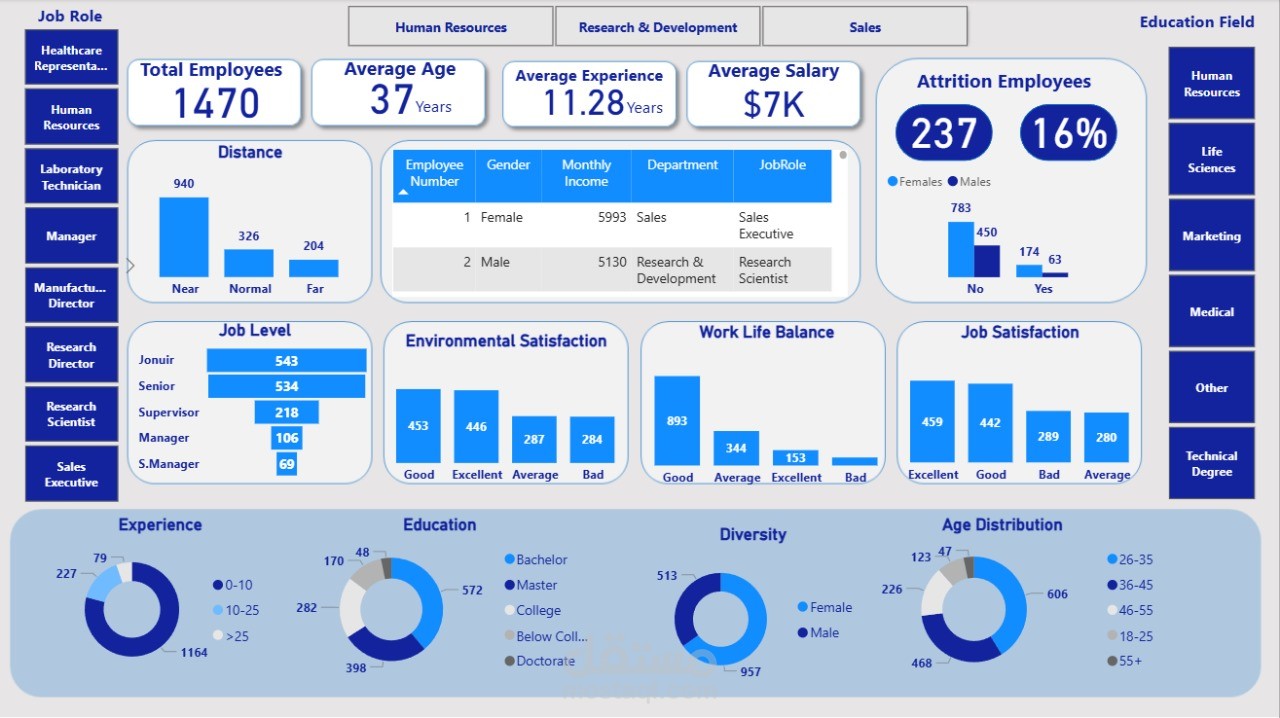Select Environmental Satisfaction Bad bar 284
1280x718 pixels.
click(x=592, y=440)
